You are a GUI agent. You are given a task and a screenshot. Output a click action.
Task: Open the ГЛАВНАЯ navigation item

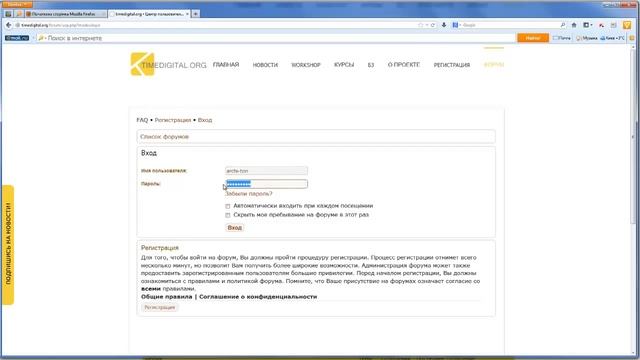(x=226, y=65)
